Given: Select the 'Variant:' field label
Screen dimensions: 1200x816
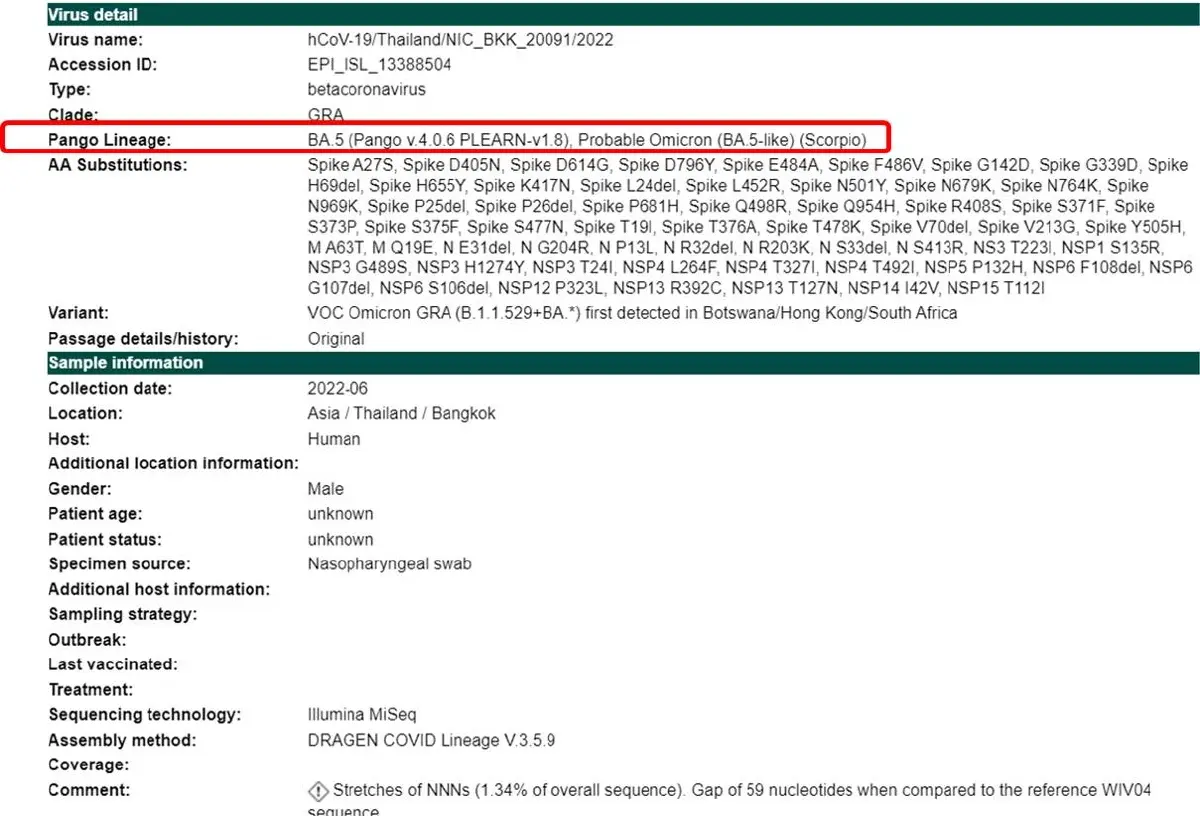Looking at the screenshot, I should pyautogui.click(x=79, y=313).
